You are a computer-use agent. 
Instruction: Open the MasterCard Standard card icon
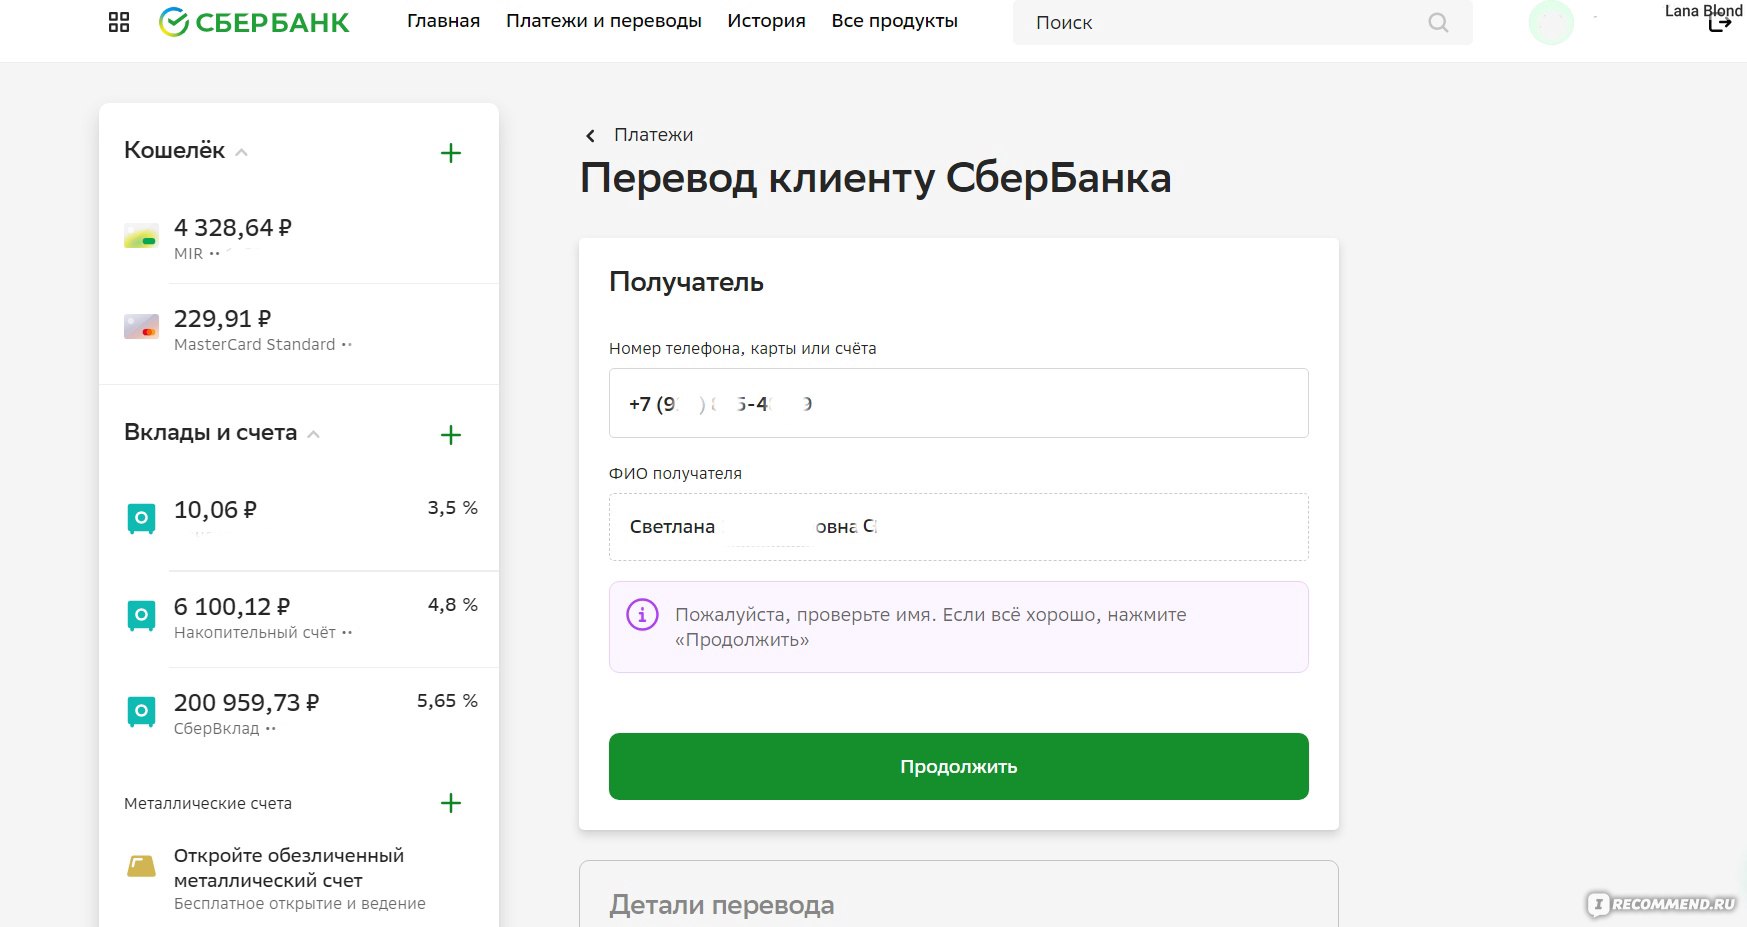point(141,327)
